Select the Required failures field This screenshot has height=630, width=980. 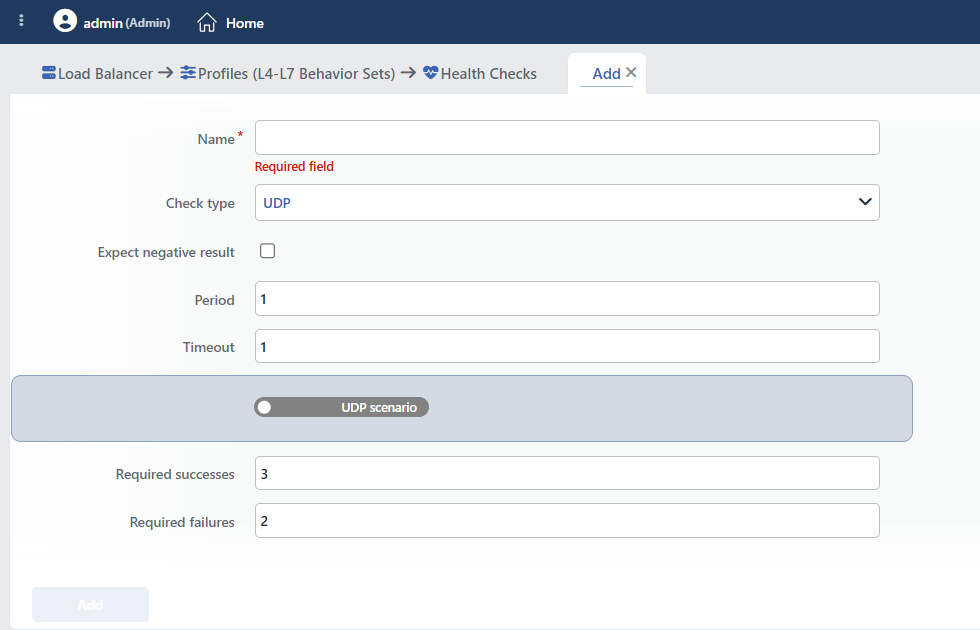click(567, 521)
